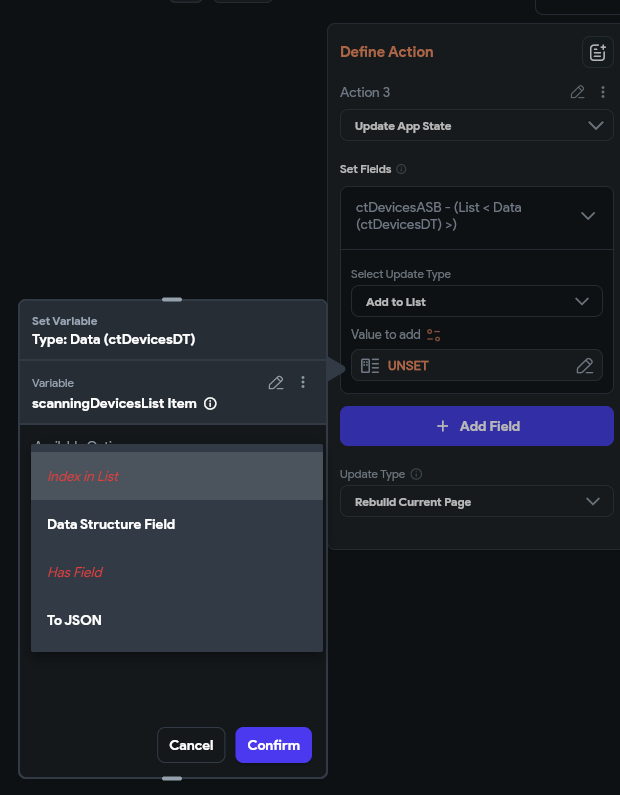
Task: Click the notes icon beside Define Action
Action: pos(597,53)
